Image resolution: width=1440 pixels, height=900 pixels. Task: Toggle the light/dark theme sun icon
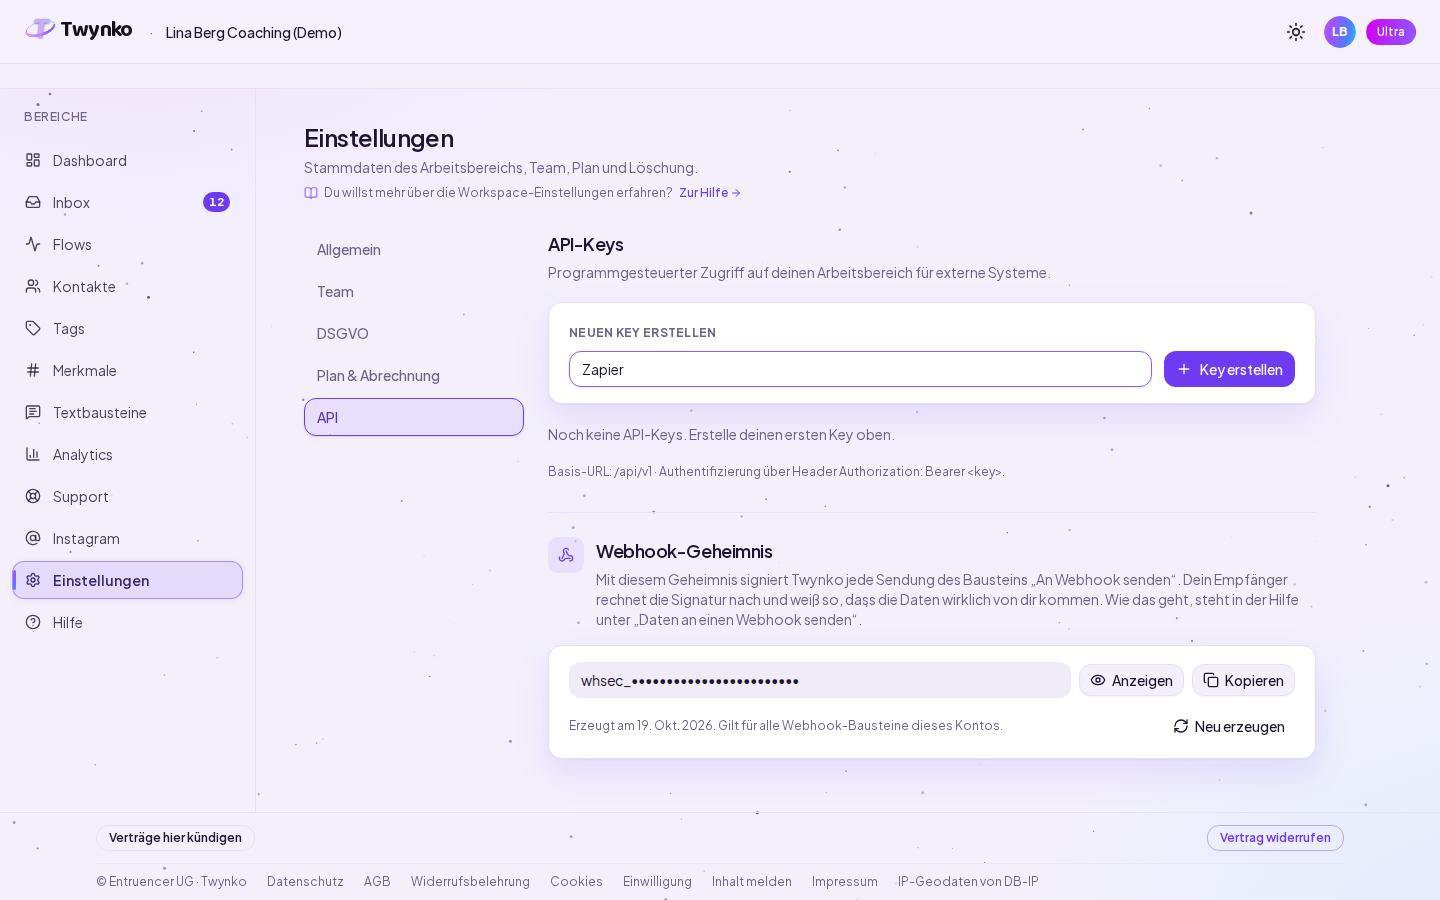(x=1296, y=32)
